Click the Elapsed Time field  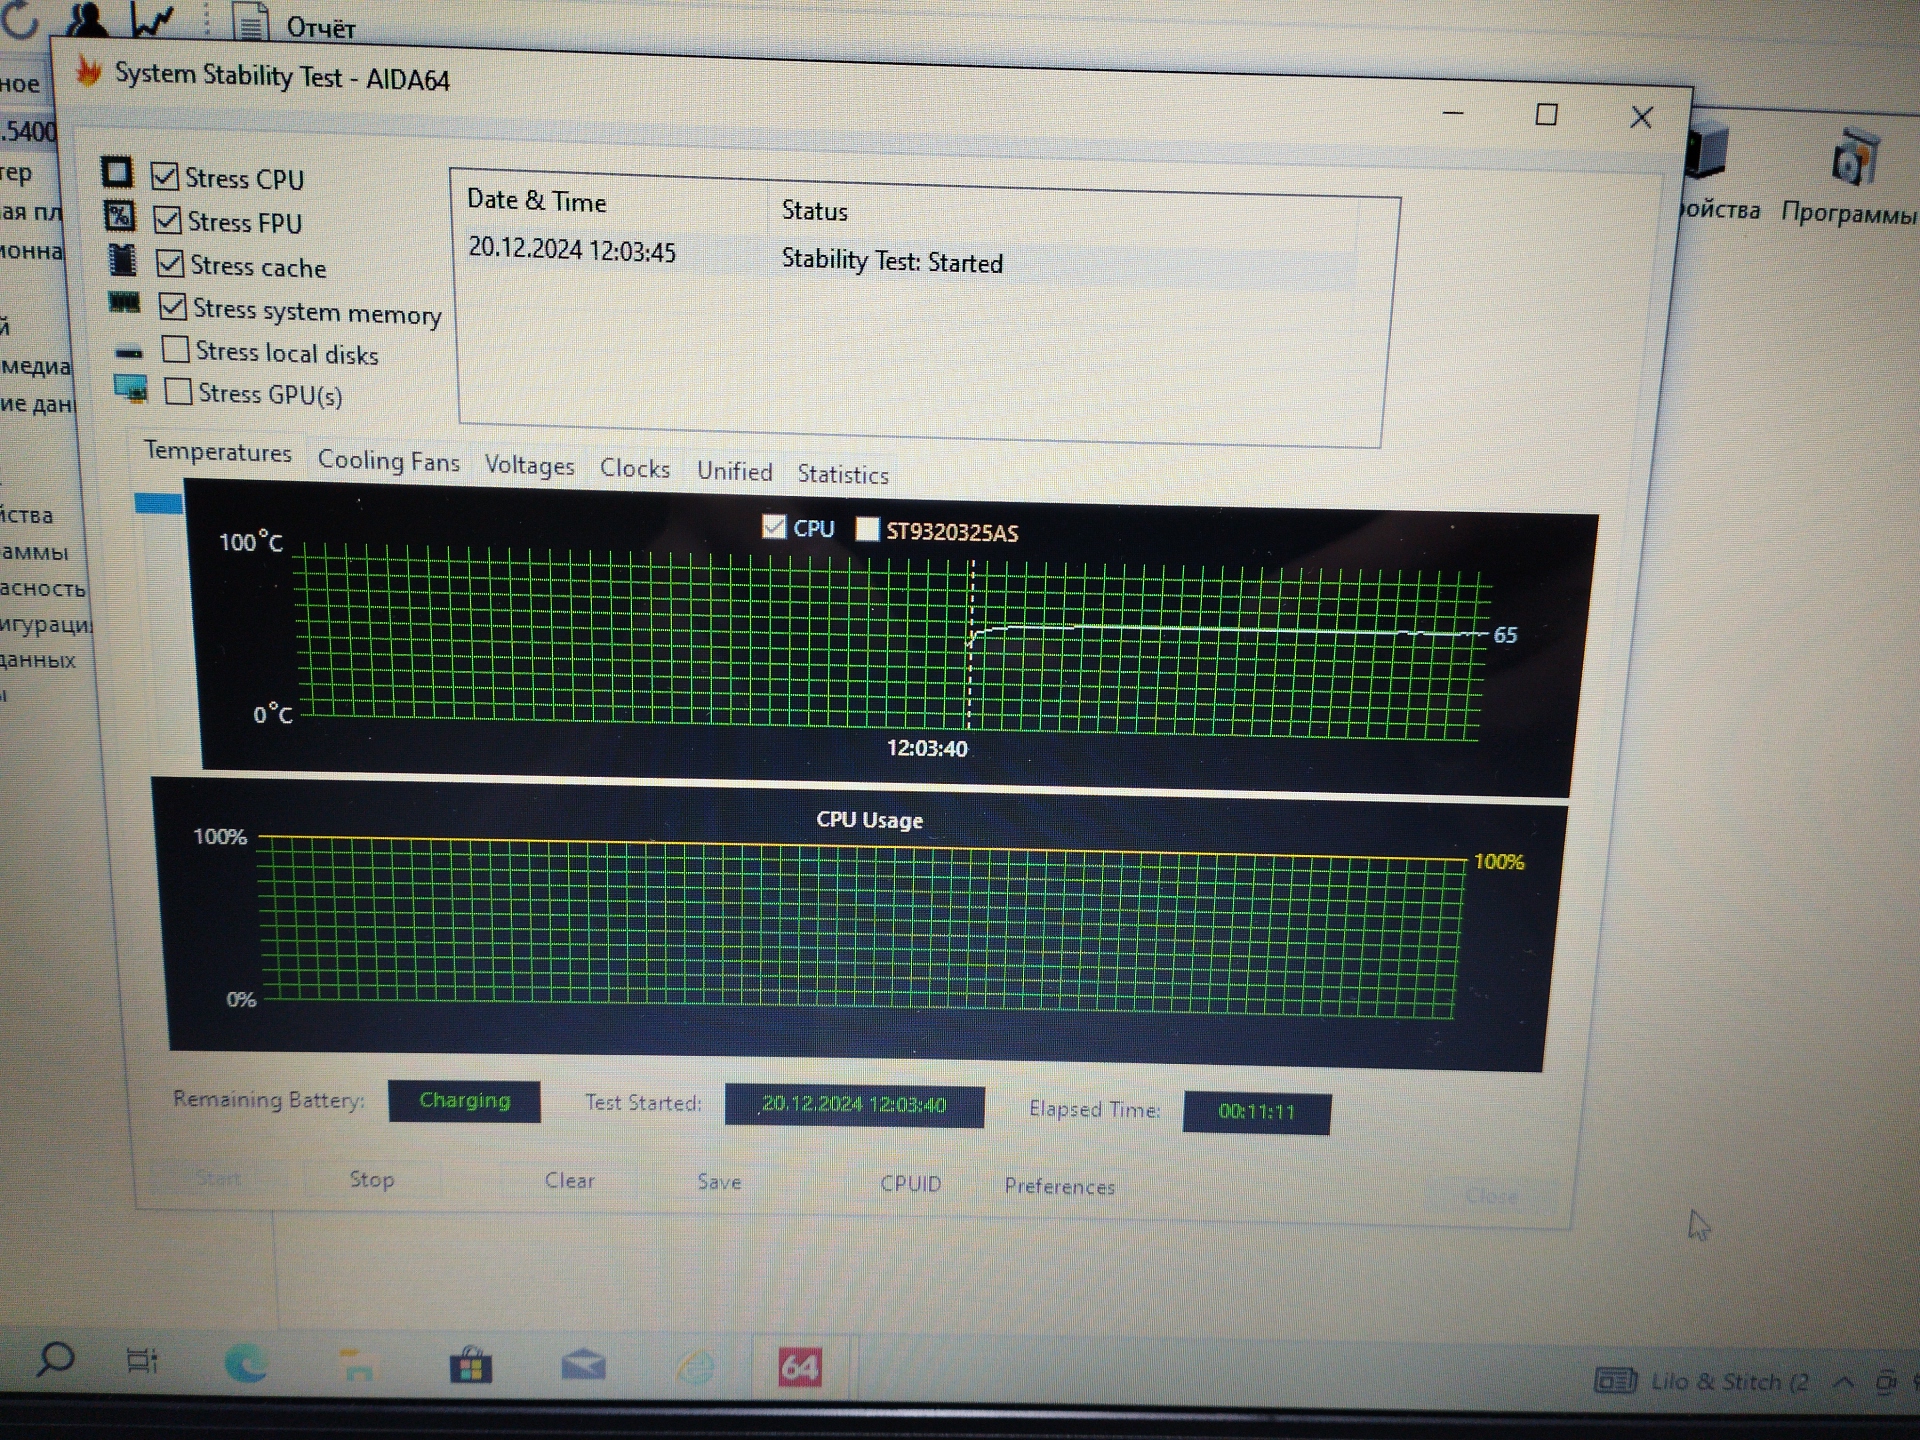(x=1256, y=1112)
